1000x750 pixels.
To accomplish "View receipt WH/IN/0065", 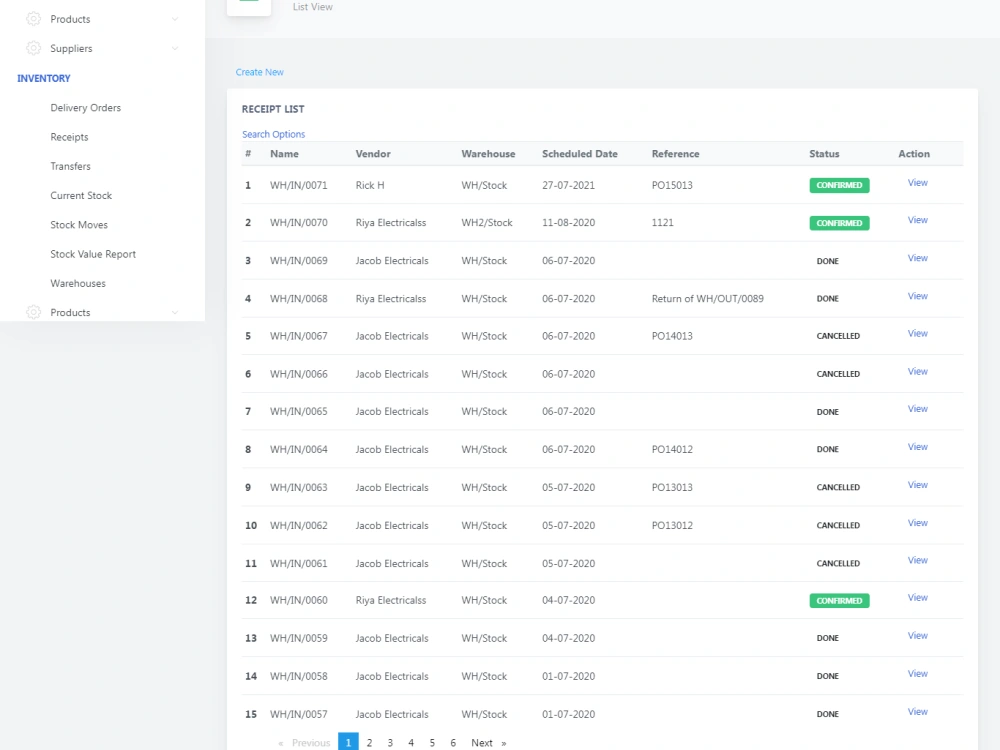I will 918,409.
